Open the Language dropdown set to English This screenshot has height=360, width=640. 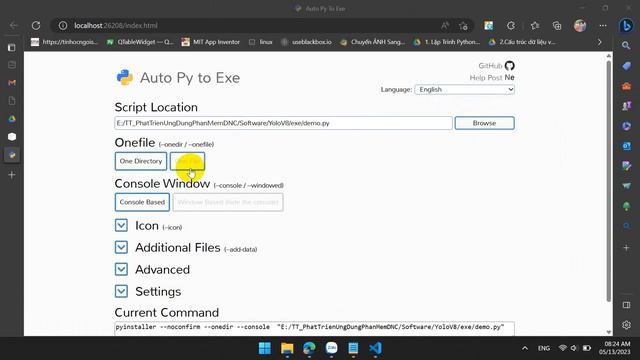tap(464, 89)
